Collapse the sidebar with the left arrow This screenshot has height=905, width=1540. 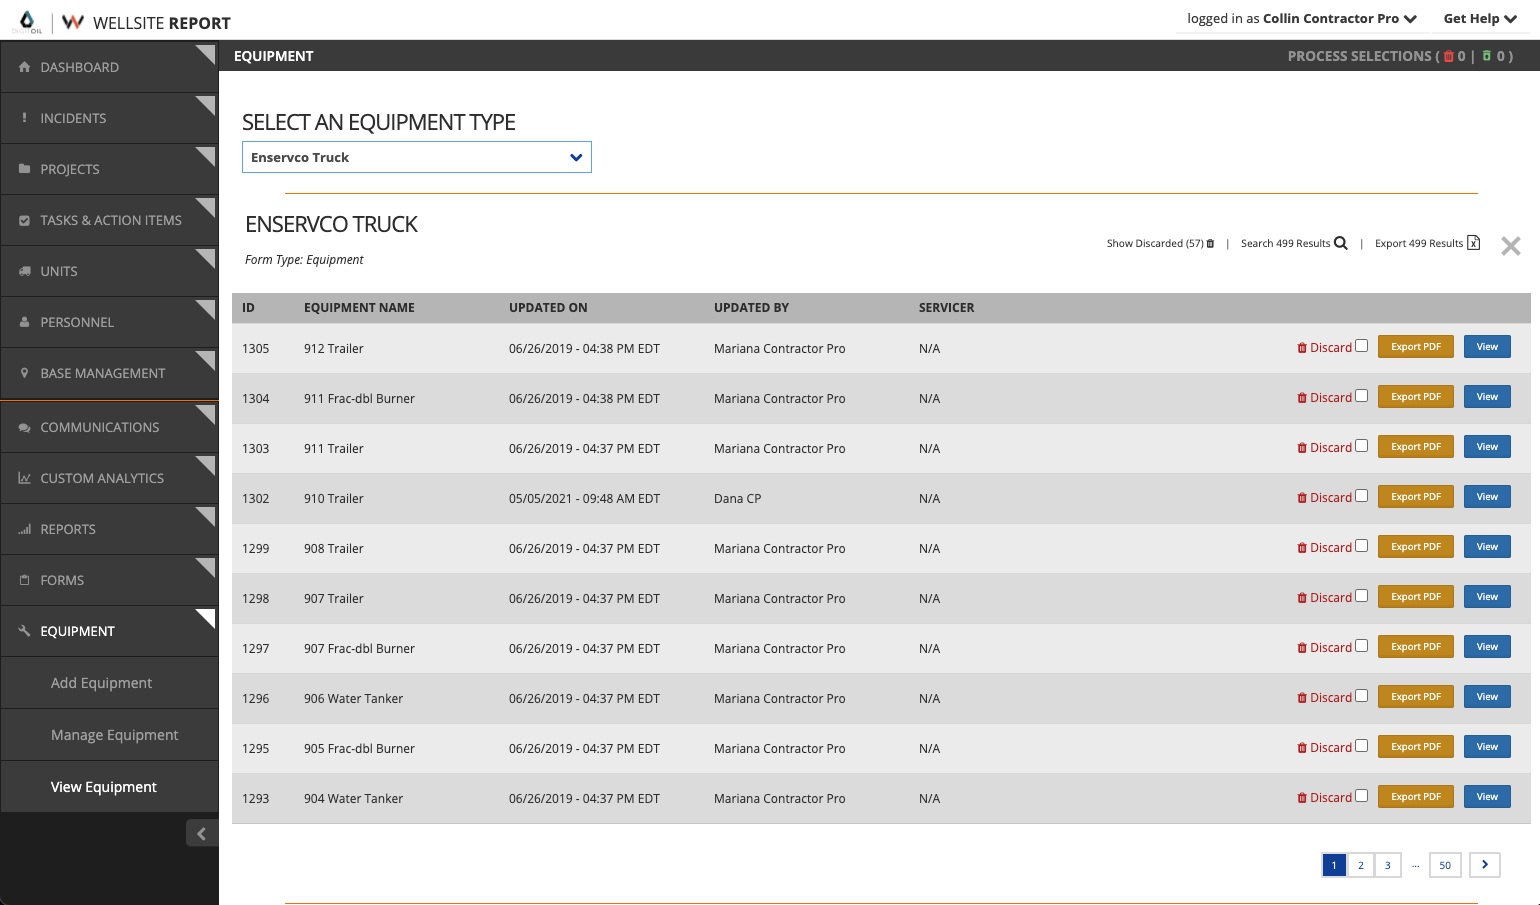pos(201,833)
